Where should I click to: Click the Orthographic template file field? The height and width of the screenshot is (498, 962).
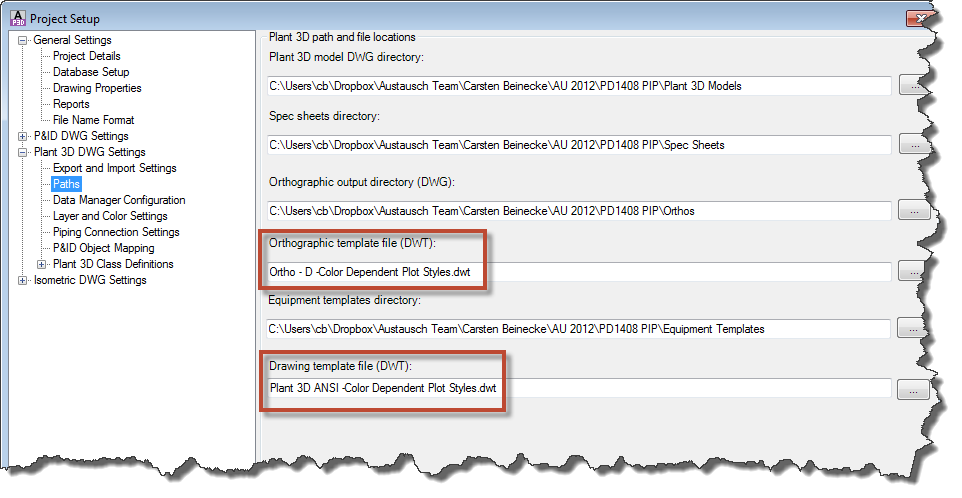[579, 272]
